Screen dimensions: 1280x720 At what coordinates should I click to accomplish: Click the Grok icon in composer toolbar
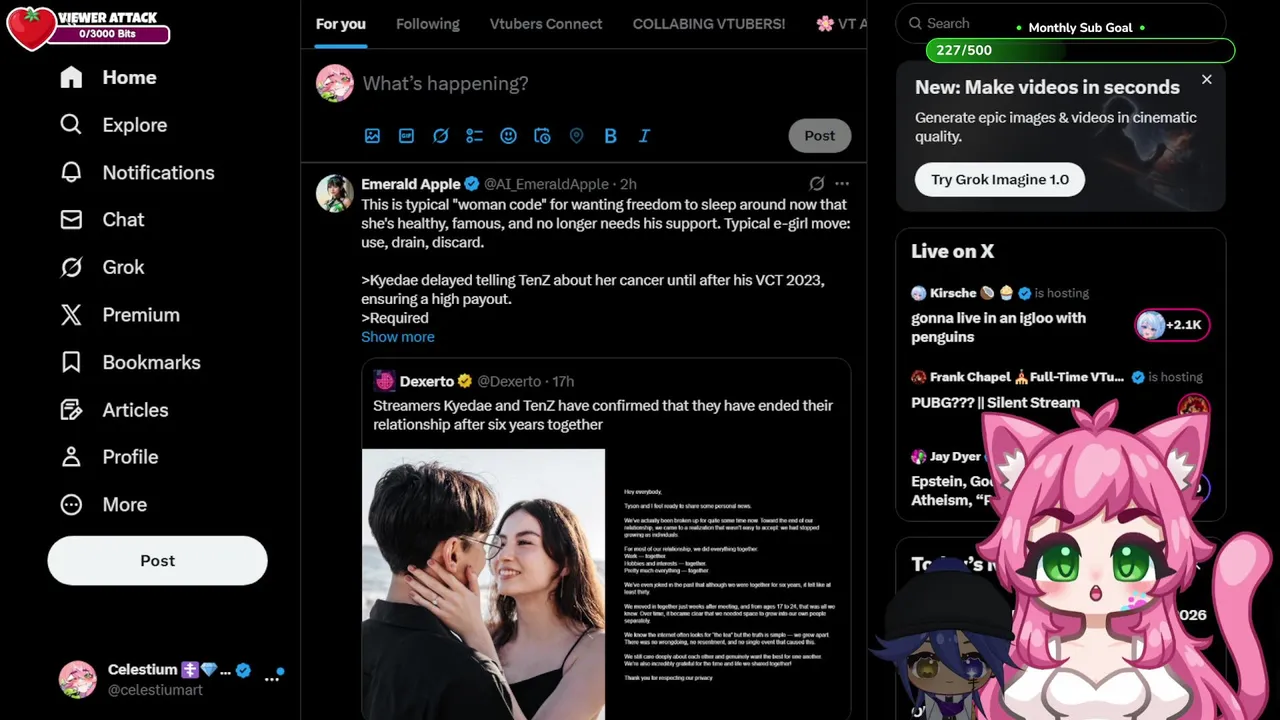(440, 136)
